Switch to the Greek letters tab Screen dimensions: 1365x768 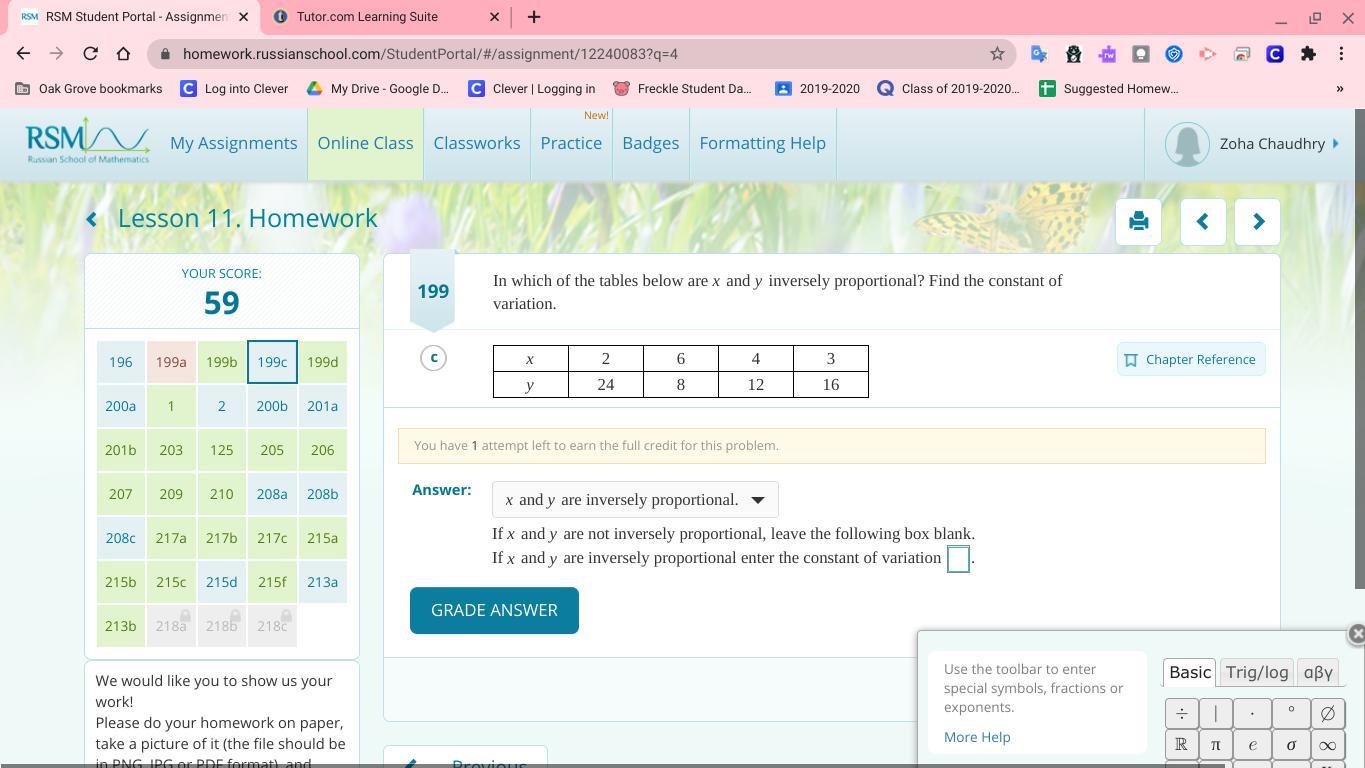(x=1318, y=673)
